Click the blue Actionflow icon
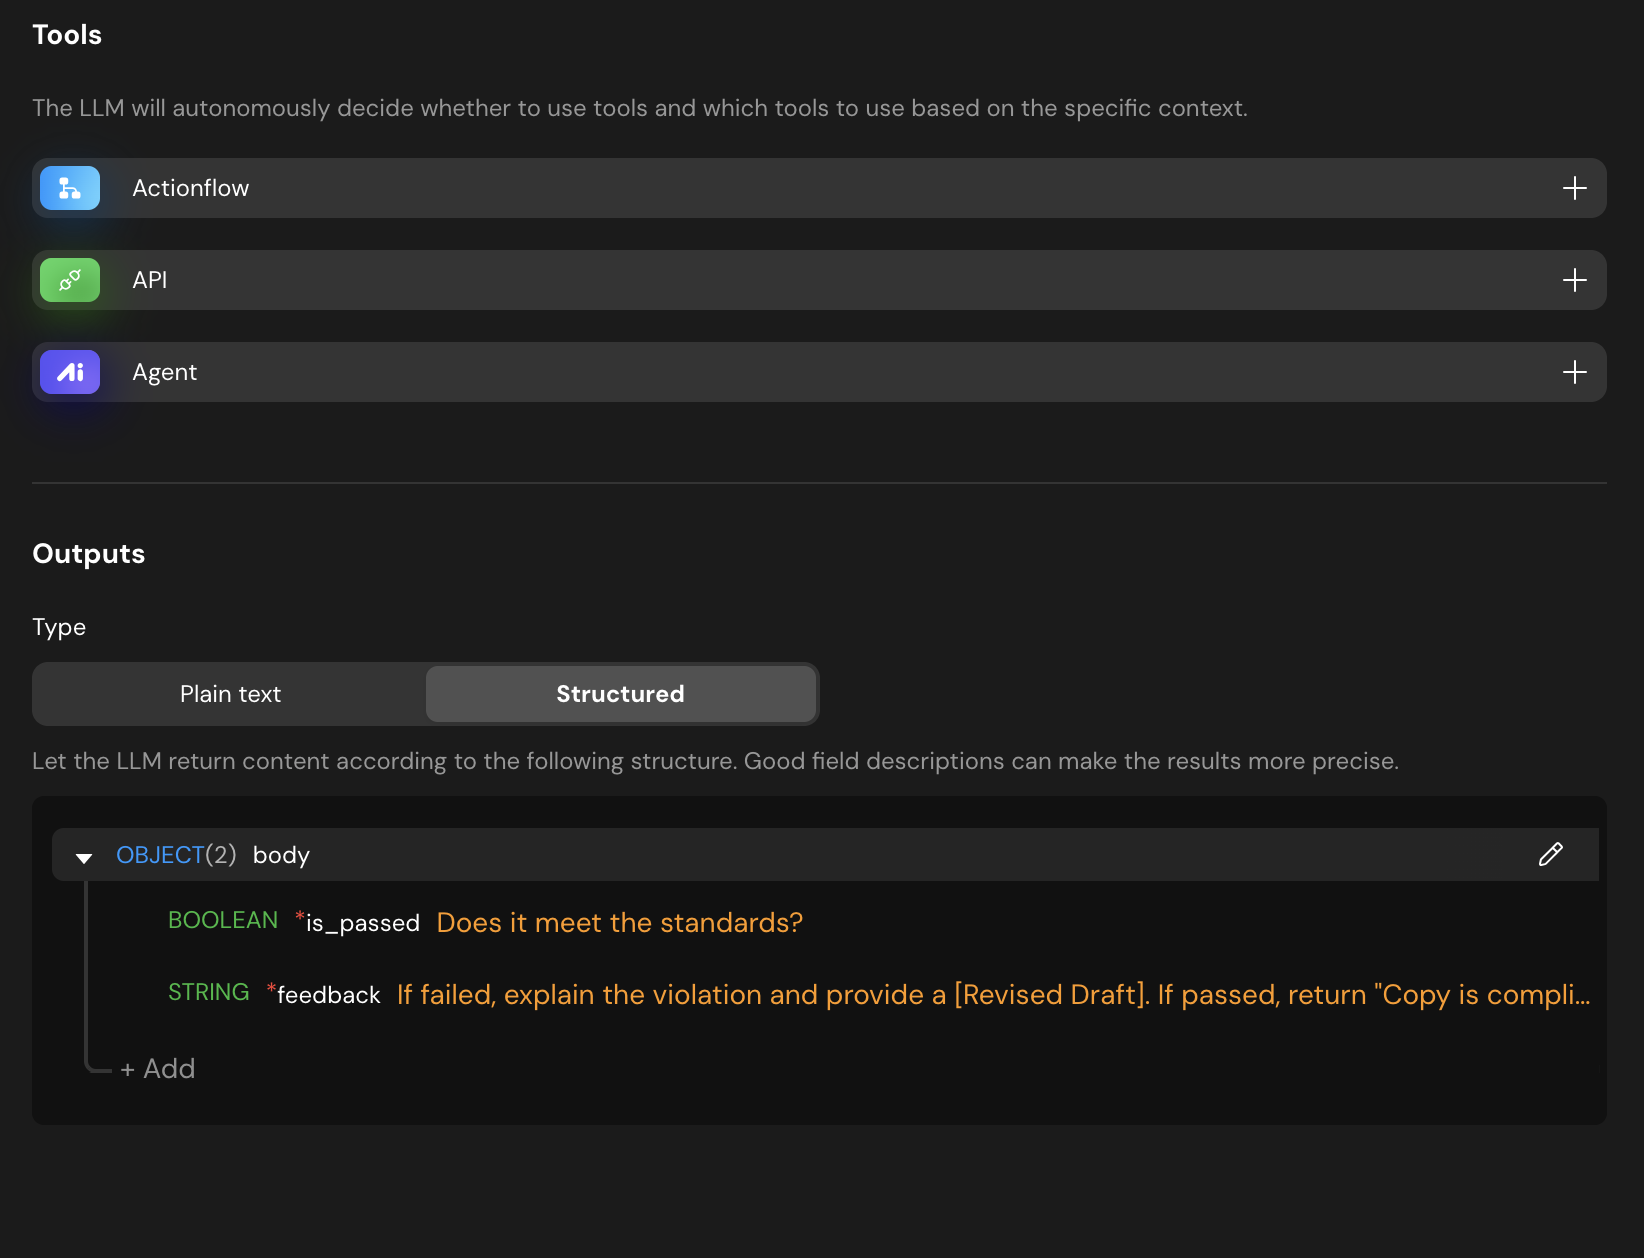 tap(70, 188)
